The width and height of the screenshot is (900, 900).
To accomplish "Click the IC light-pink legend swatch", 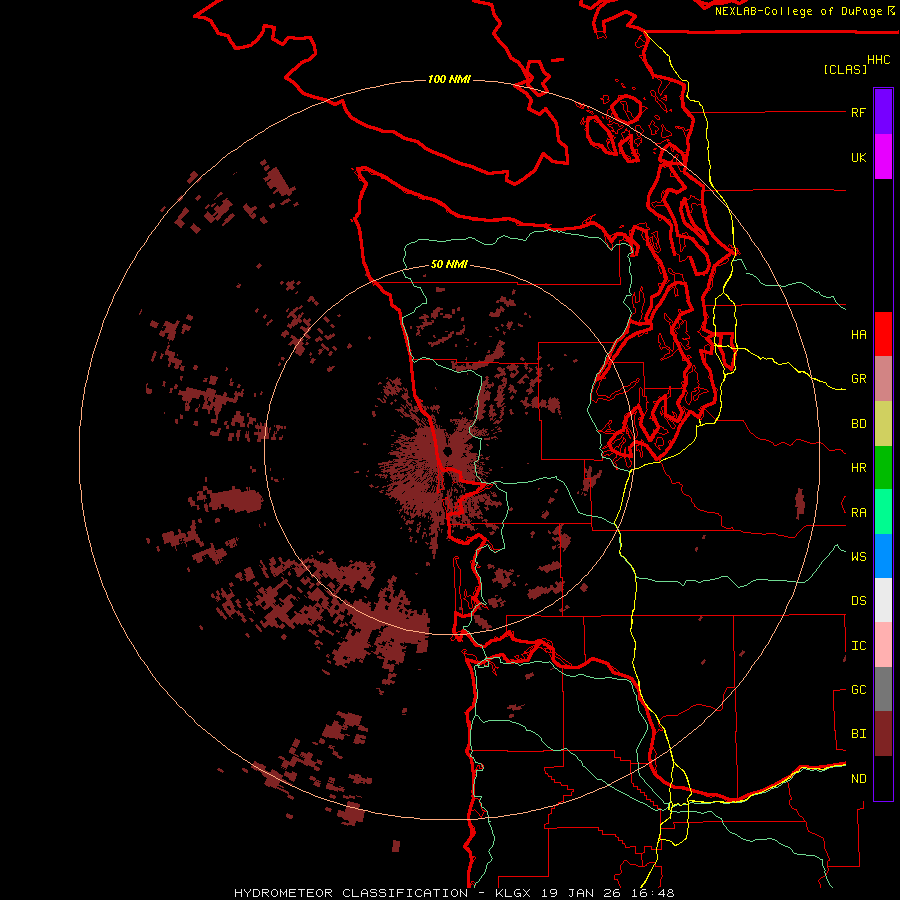I will pyautogui.click(x=883, y=645).
